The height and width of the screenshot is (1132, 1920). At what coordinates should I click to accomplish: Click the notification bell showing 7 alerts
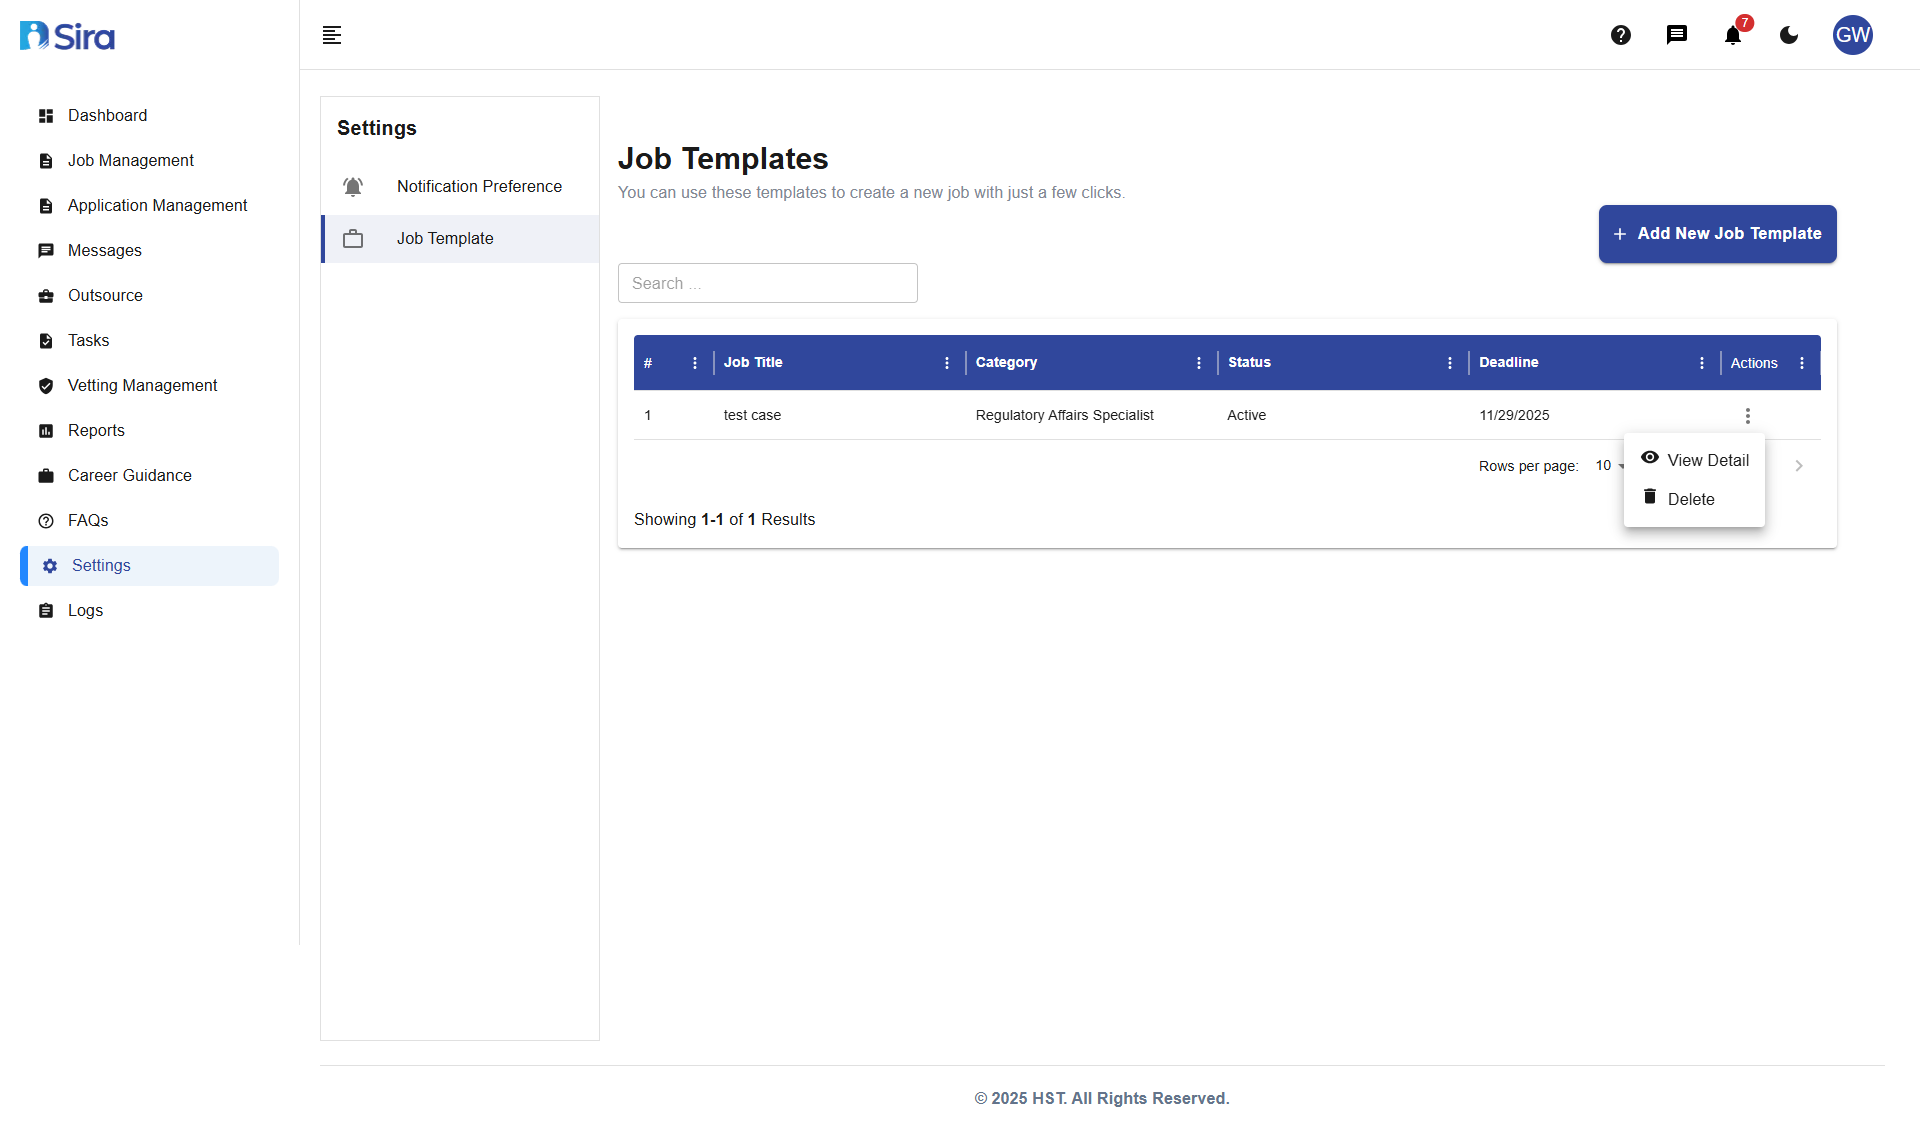pyautogui.click(x=1732, y=35)
